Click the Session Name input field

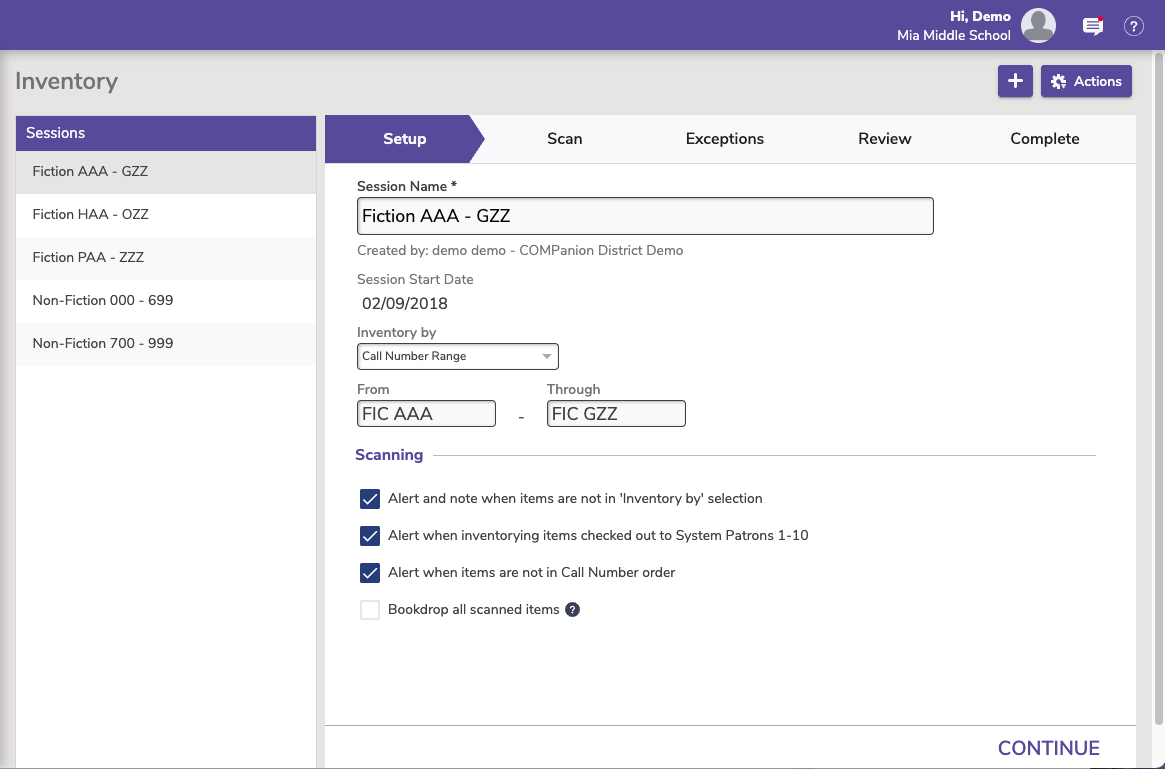point(645,216)
